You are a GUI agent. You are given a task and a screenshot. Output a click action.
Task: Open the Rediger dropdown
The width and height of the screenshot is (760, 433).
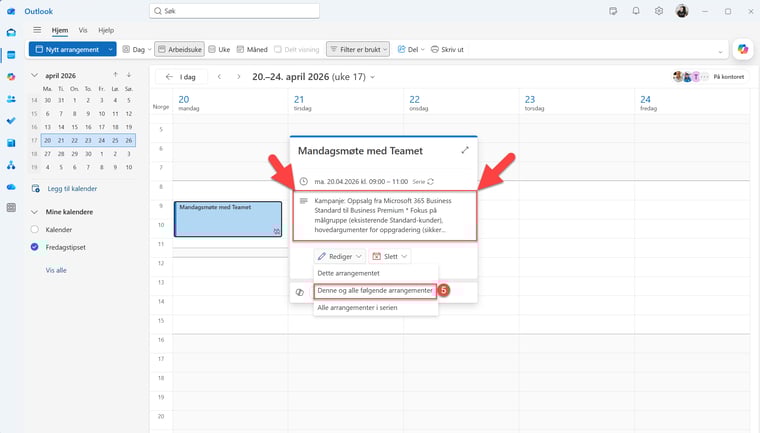[x=340, y=257]
